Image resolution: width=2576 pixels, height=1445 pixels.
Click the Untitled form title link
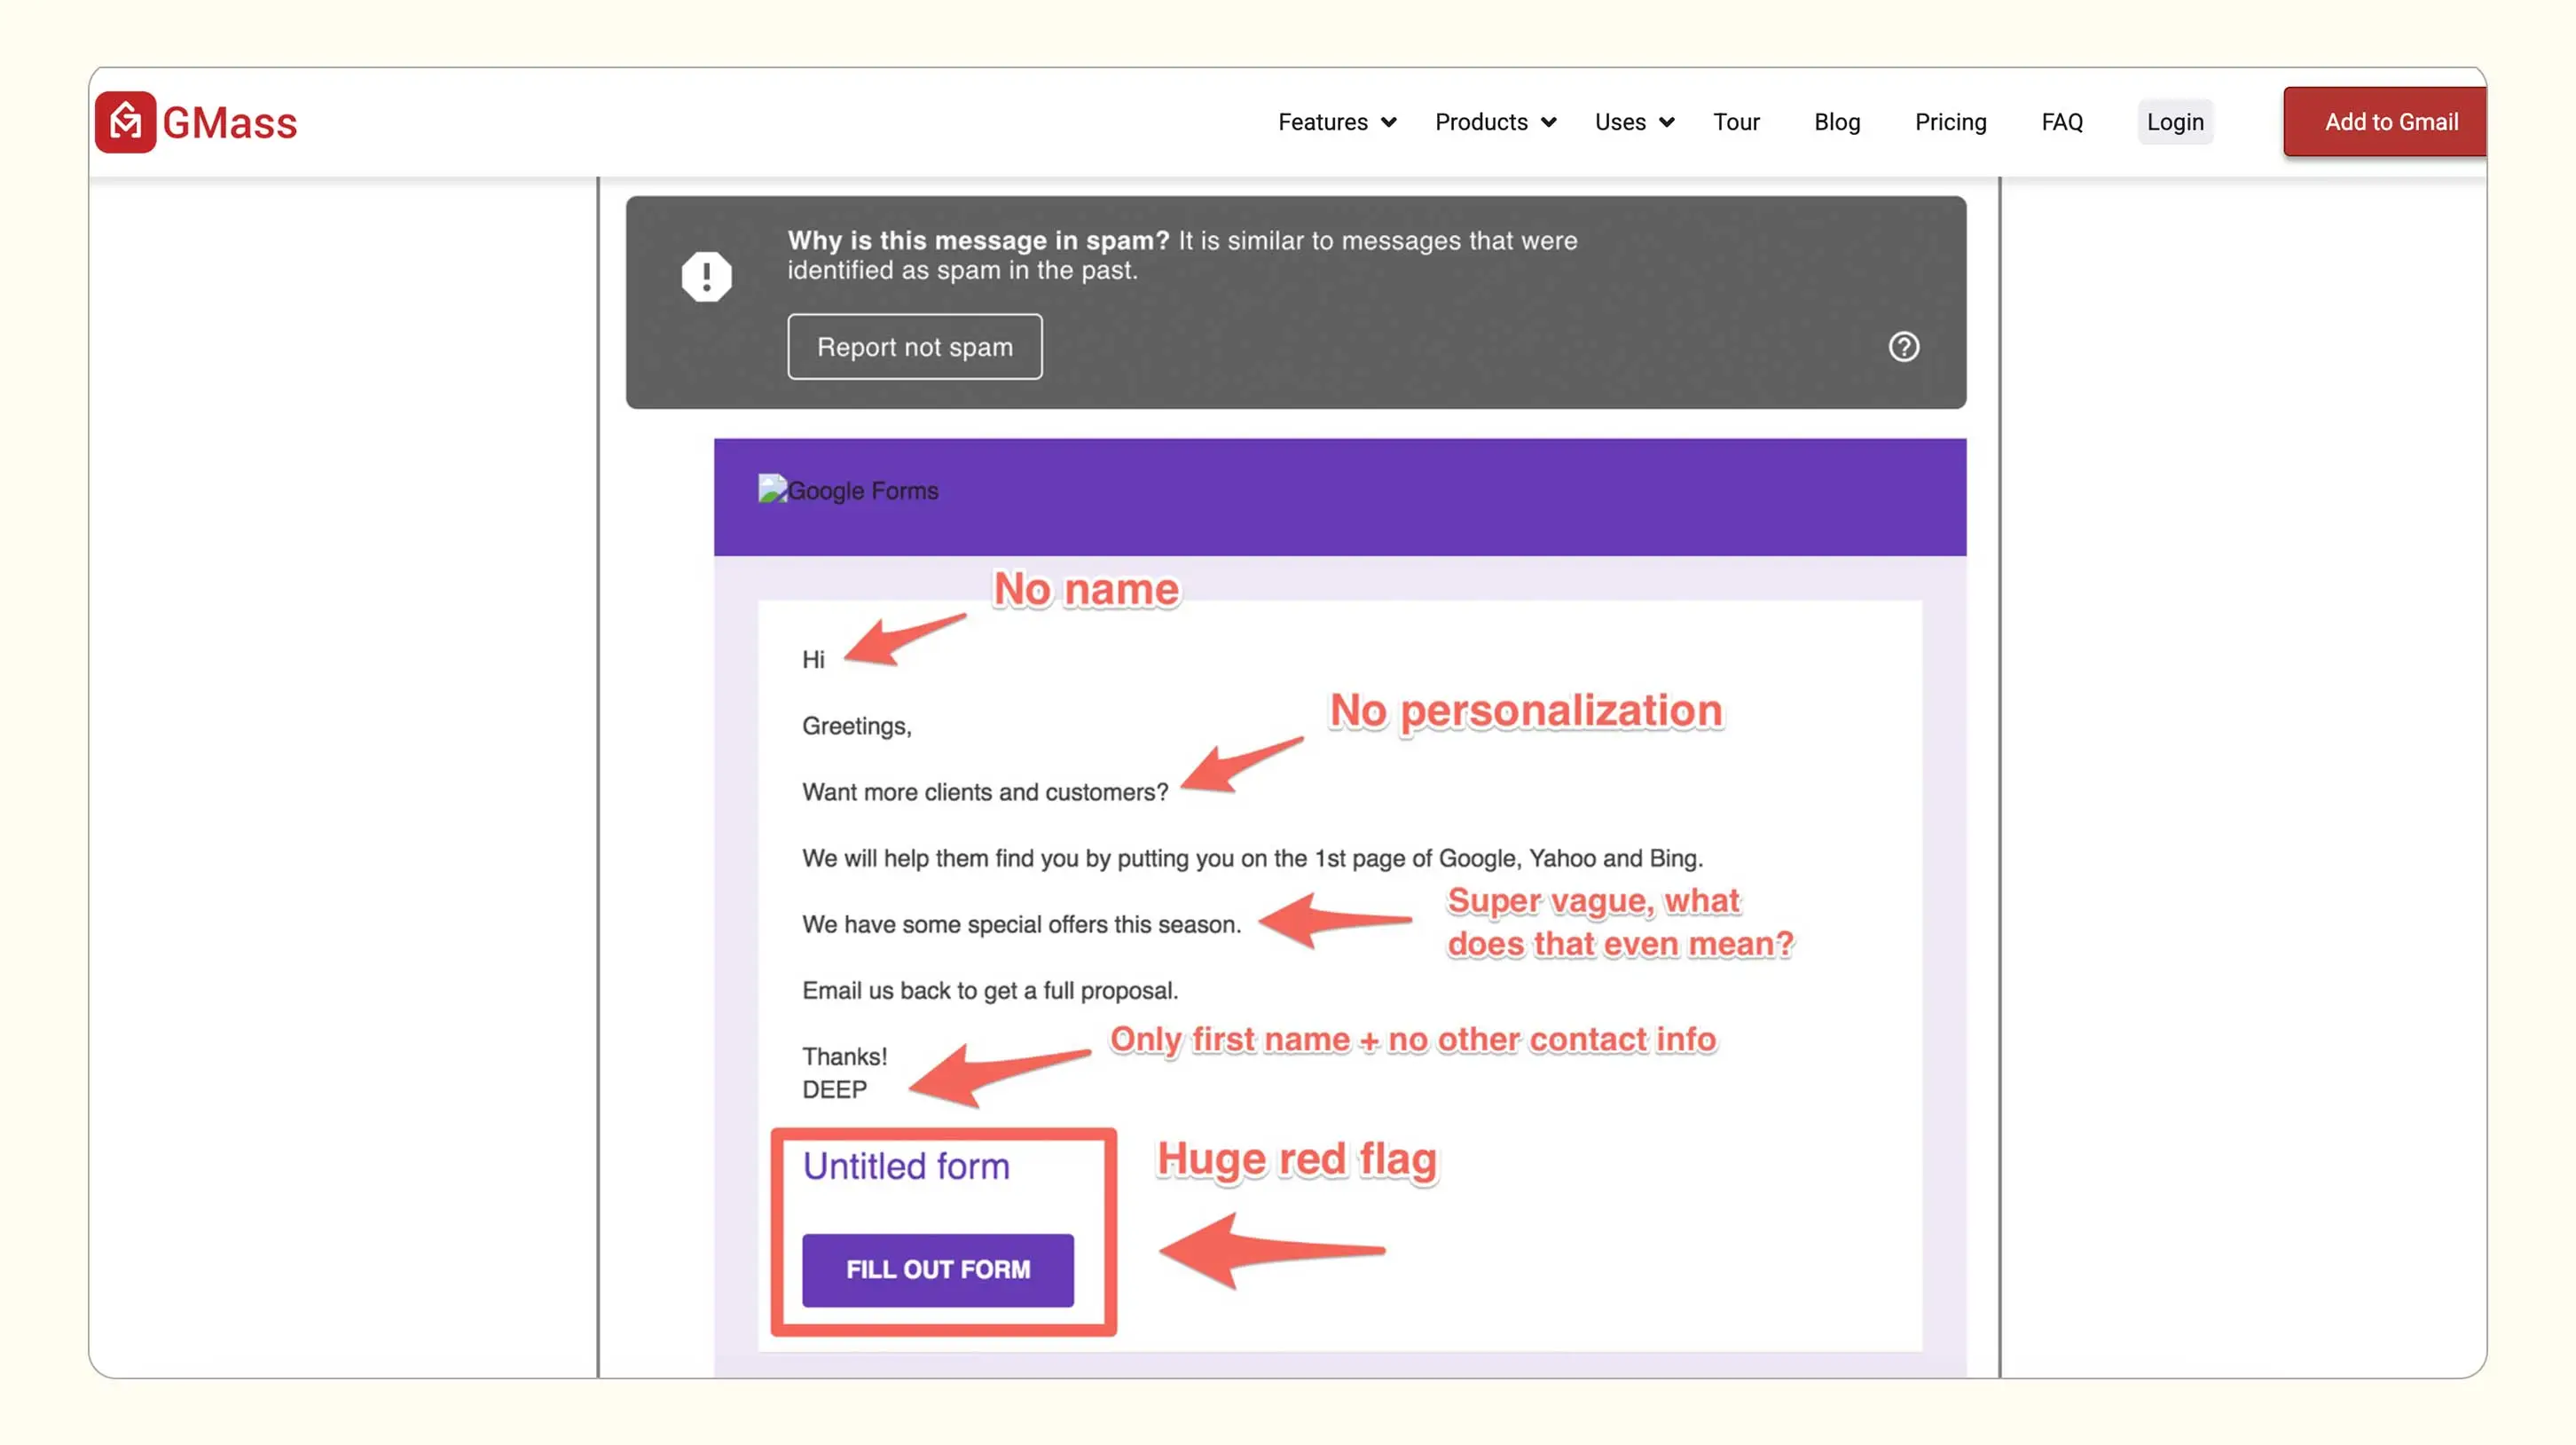click(x=905, y=1166)
